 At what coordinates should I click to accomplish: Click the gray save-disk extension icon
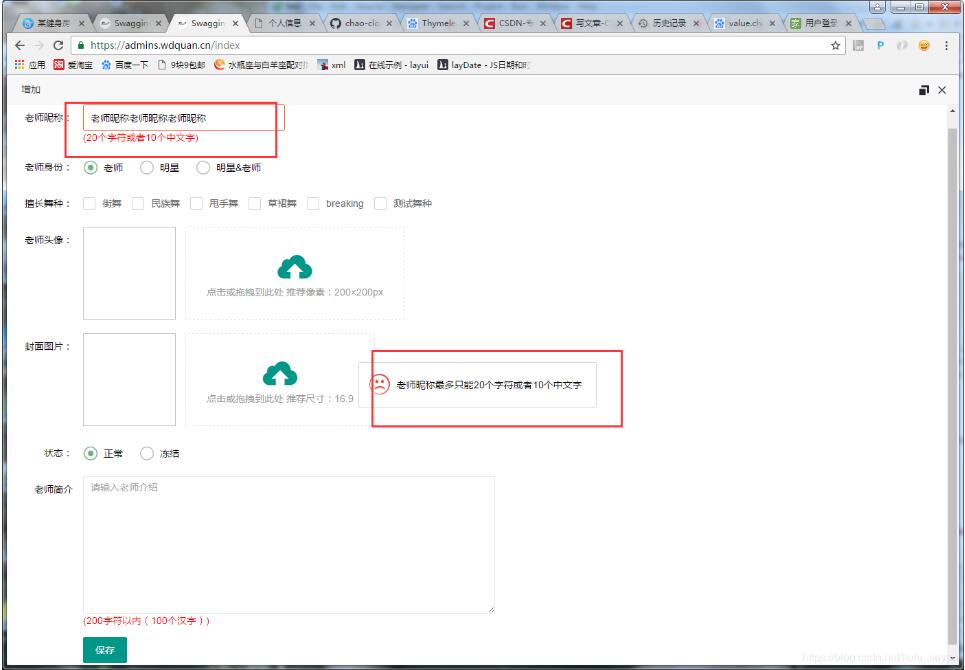859,46
